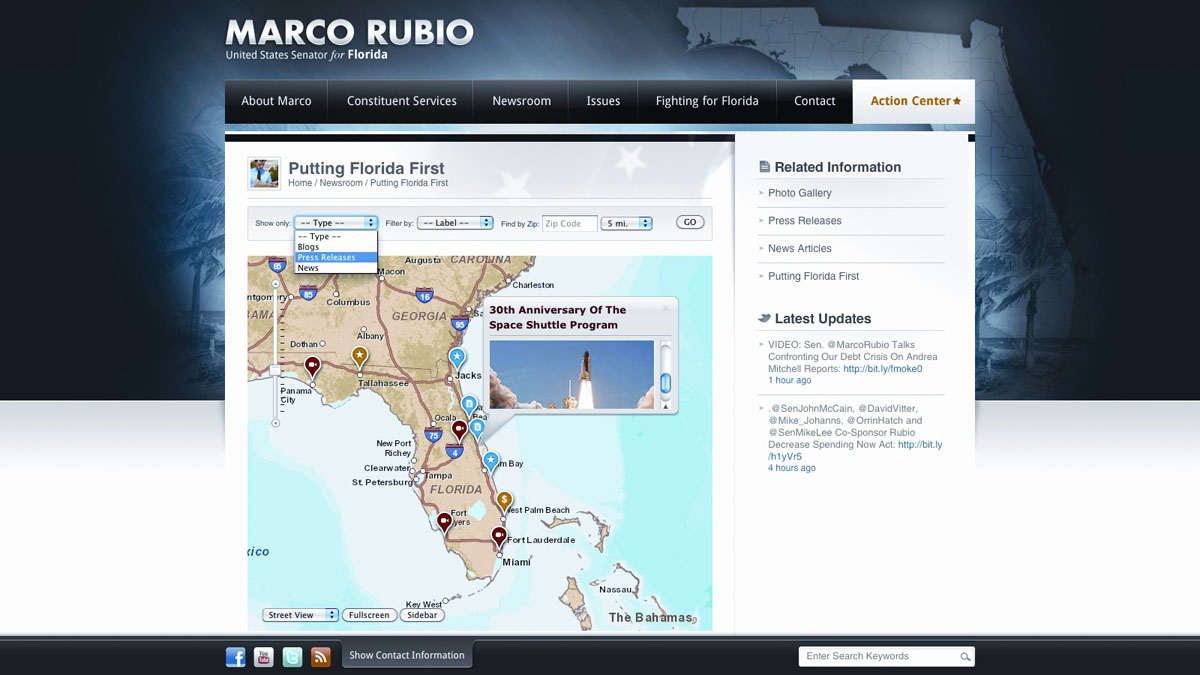Open the bit.ly/fmoke0 link

point(882,369)
